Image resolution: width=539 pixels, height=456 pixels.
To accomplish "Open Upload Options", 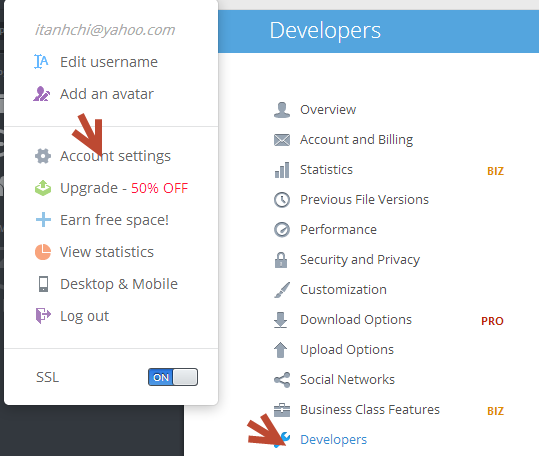I will tap(347, 349).
